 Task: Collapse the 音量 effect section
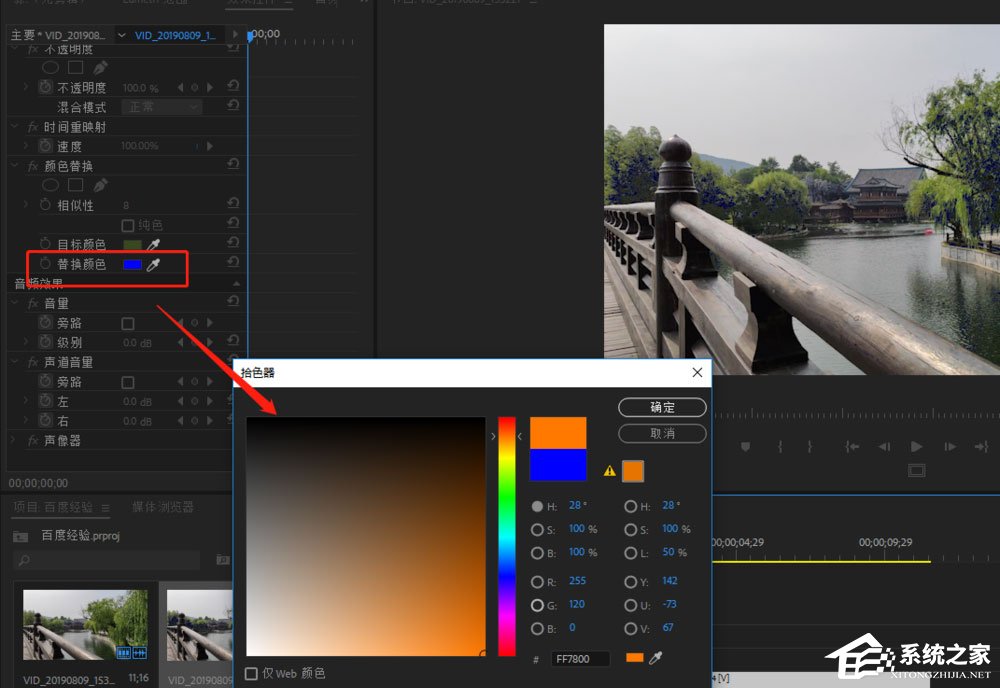(x=15, y=303)
